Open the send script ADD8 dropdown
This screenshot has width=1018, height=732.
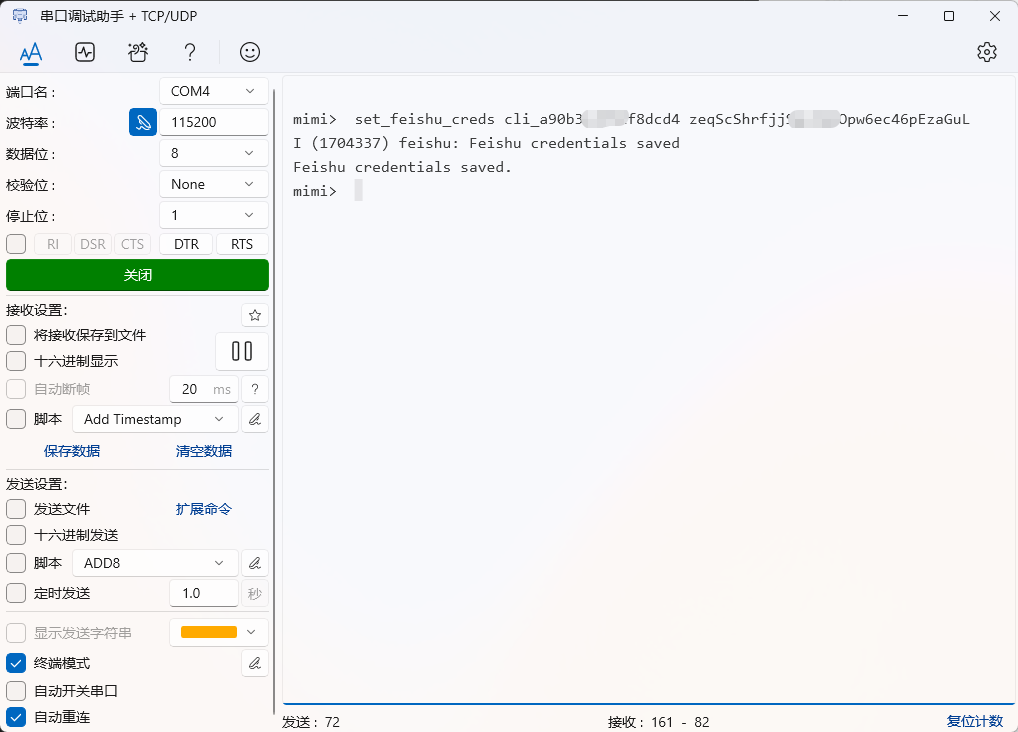155,562
